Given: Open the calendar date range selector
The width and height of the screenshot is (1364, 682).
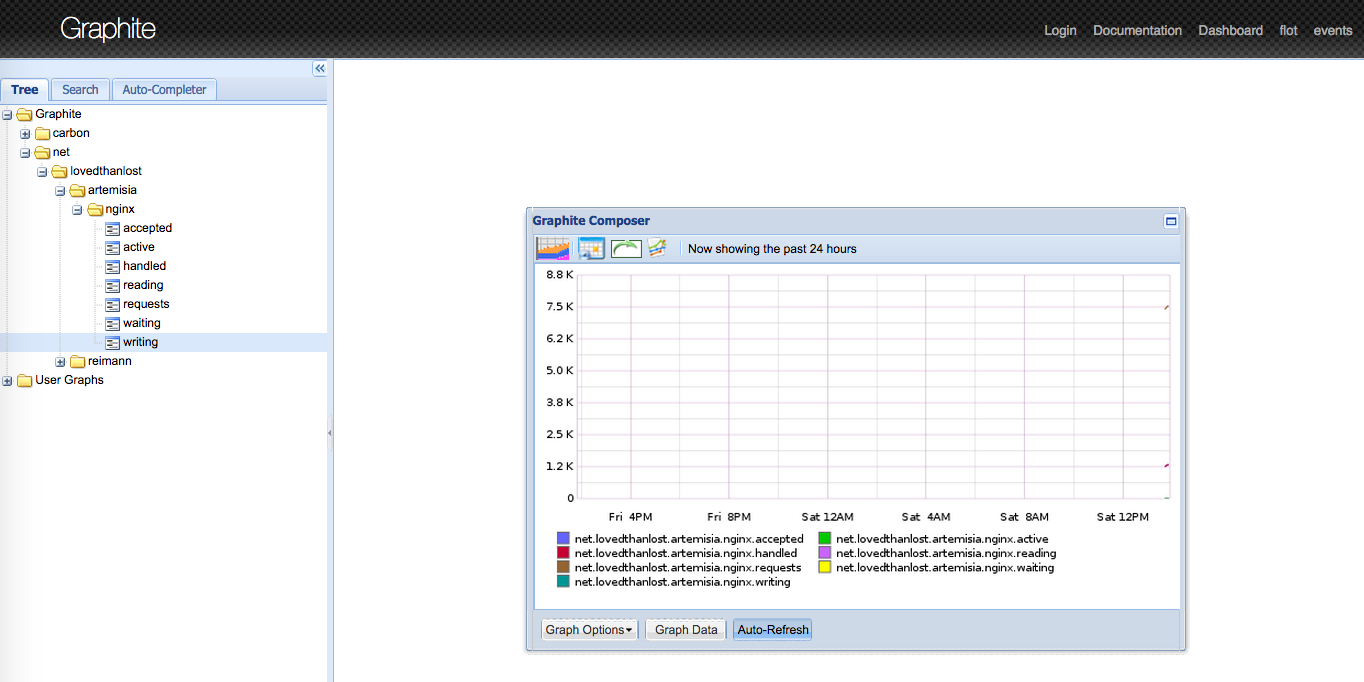Looking at the screenshot, I should point(591,248).
